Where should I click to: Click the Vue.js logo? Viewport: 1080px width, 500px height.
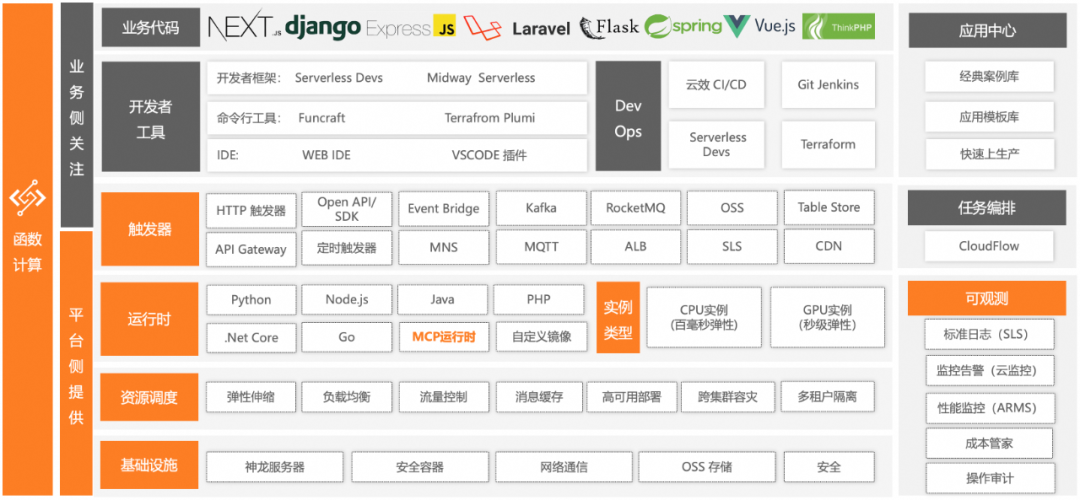coord(761,27)
